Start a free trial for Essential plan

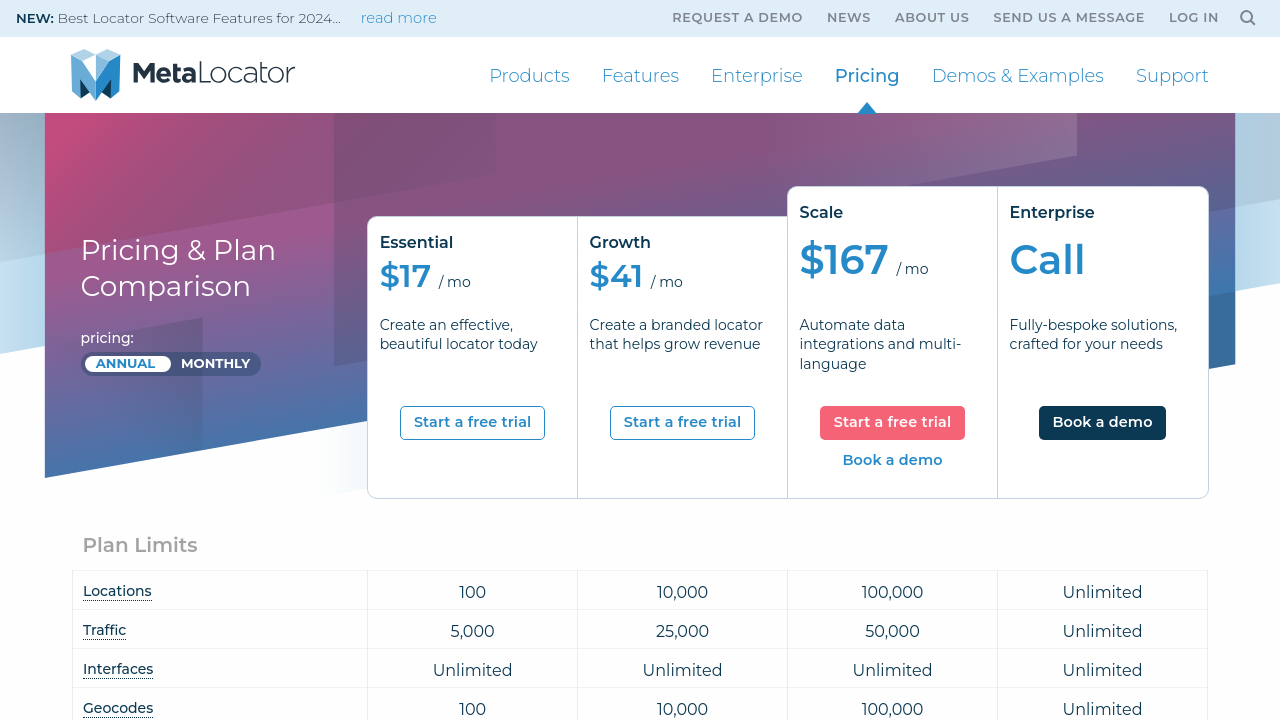click(472, 423)
